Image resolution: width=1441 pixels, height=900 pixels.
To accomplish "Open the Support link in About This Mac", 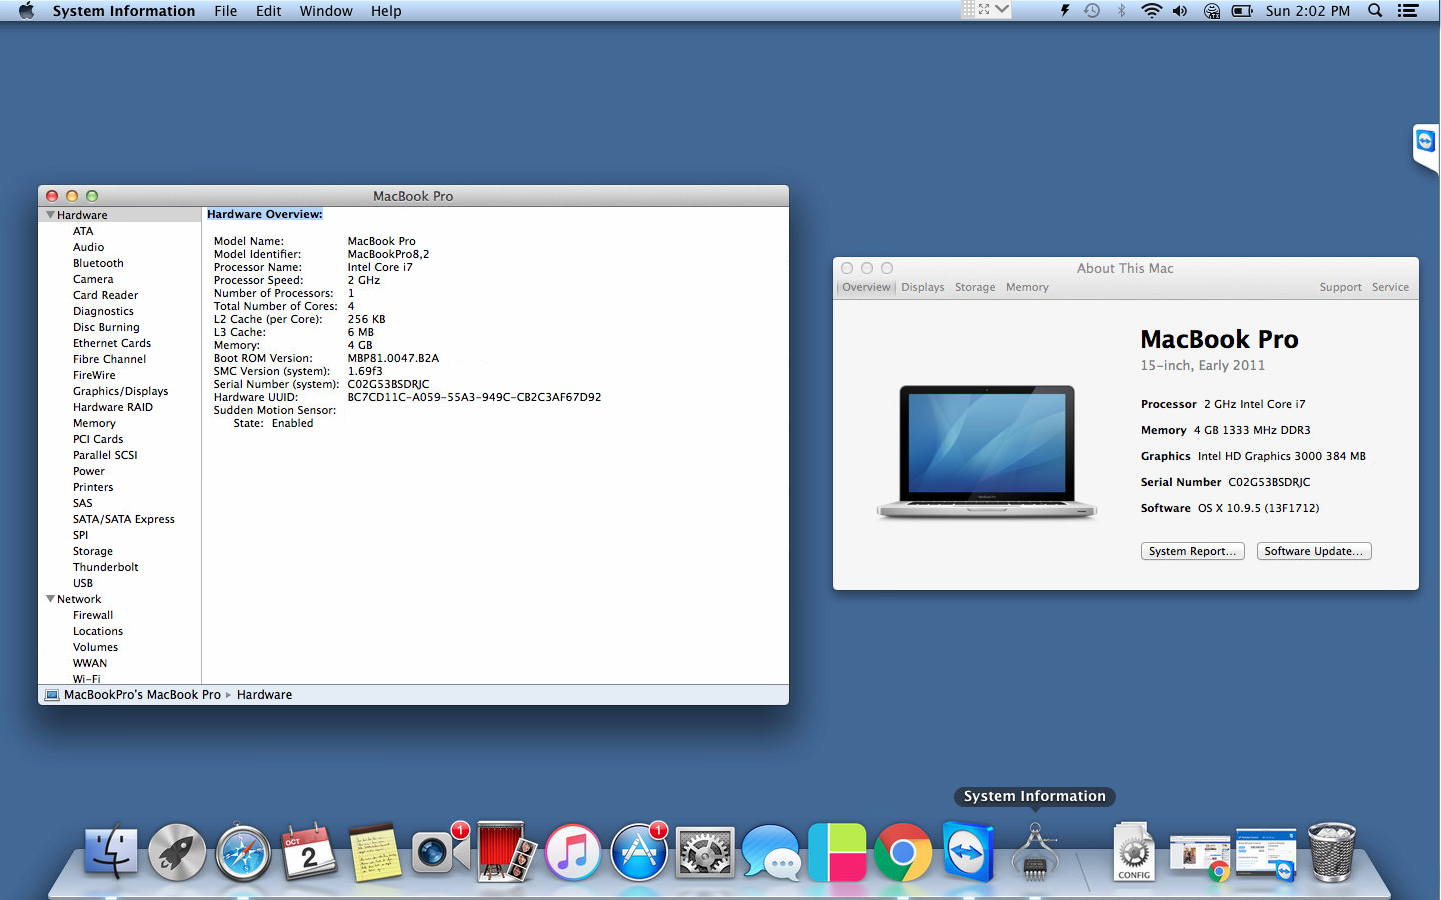I will coord(1340,287).
